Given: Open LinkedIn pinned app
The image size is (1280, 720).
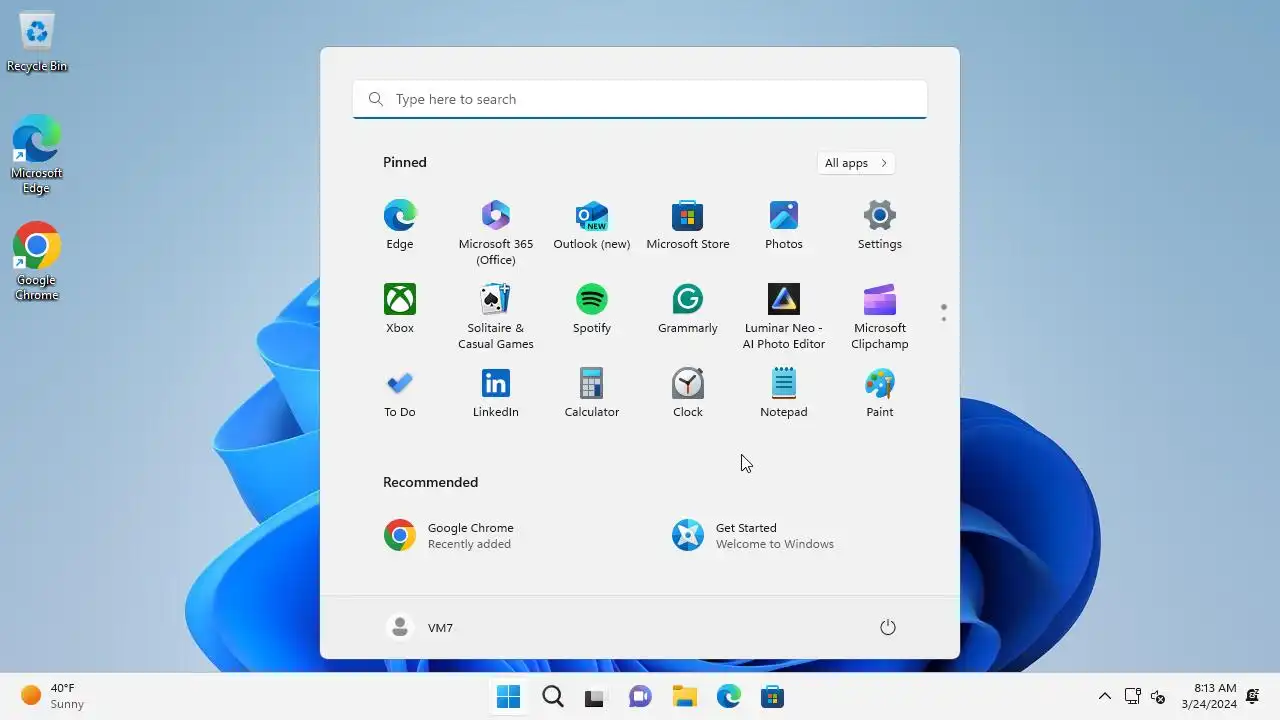Looking at the screenshot, I should (496, 394).
